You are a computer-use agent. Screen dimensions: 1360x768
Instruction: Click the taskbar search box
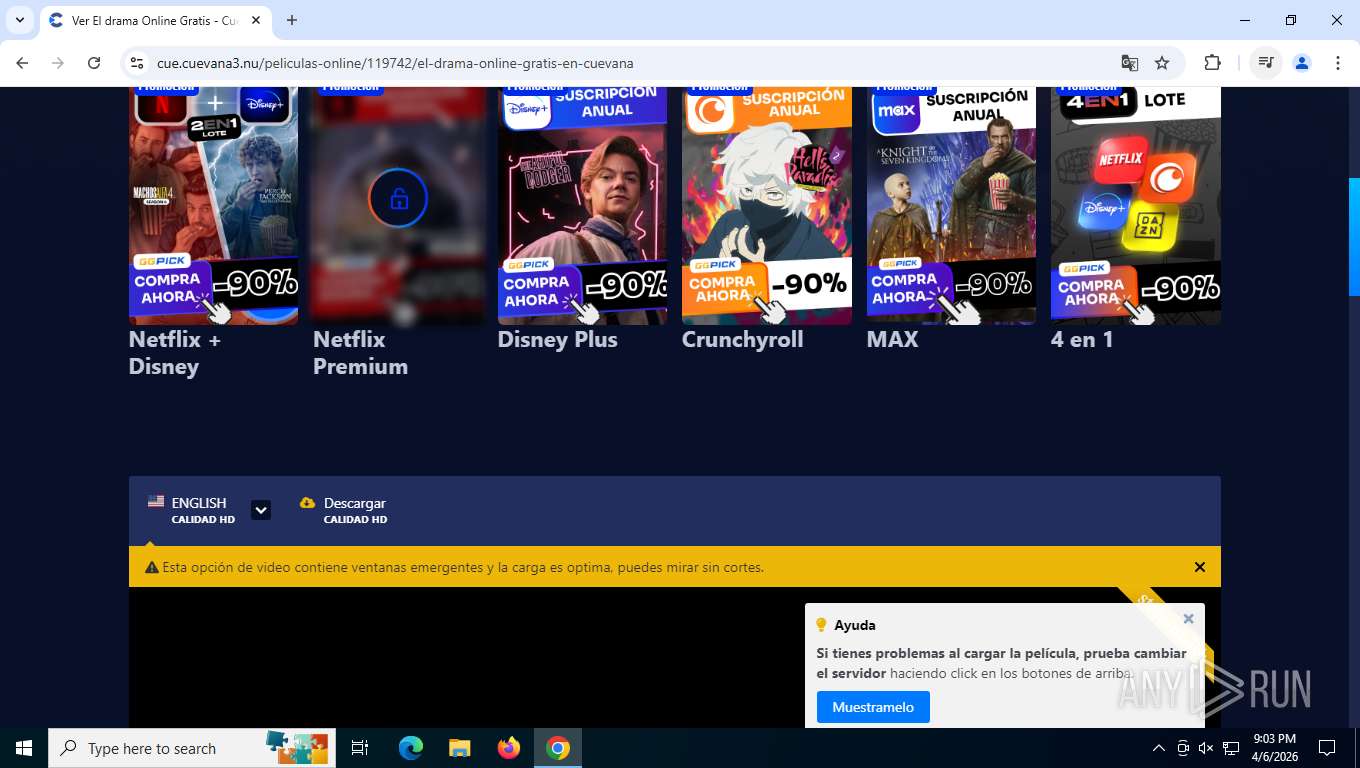pos(192,748)
